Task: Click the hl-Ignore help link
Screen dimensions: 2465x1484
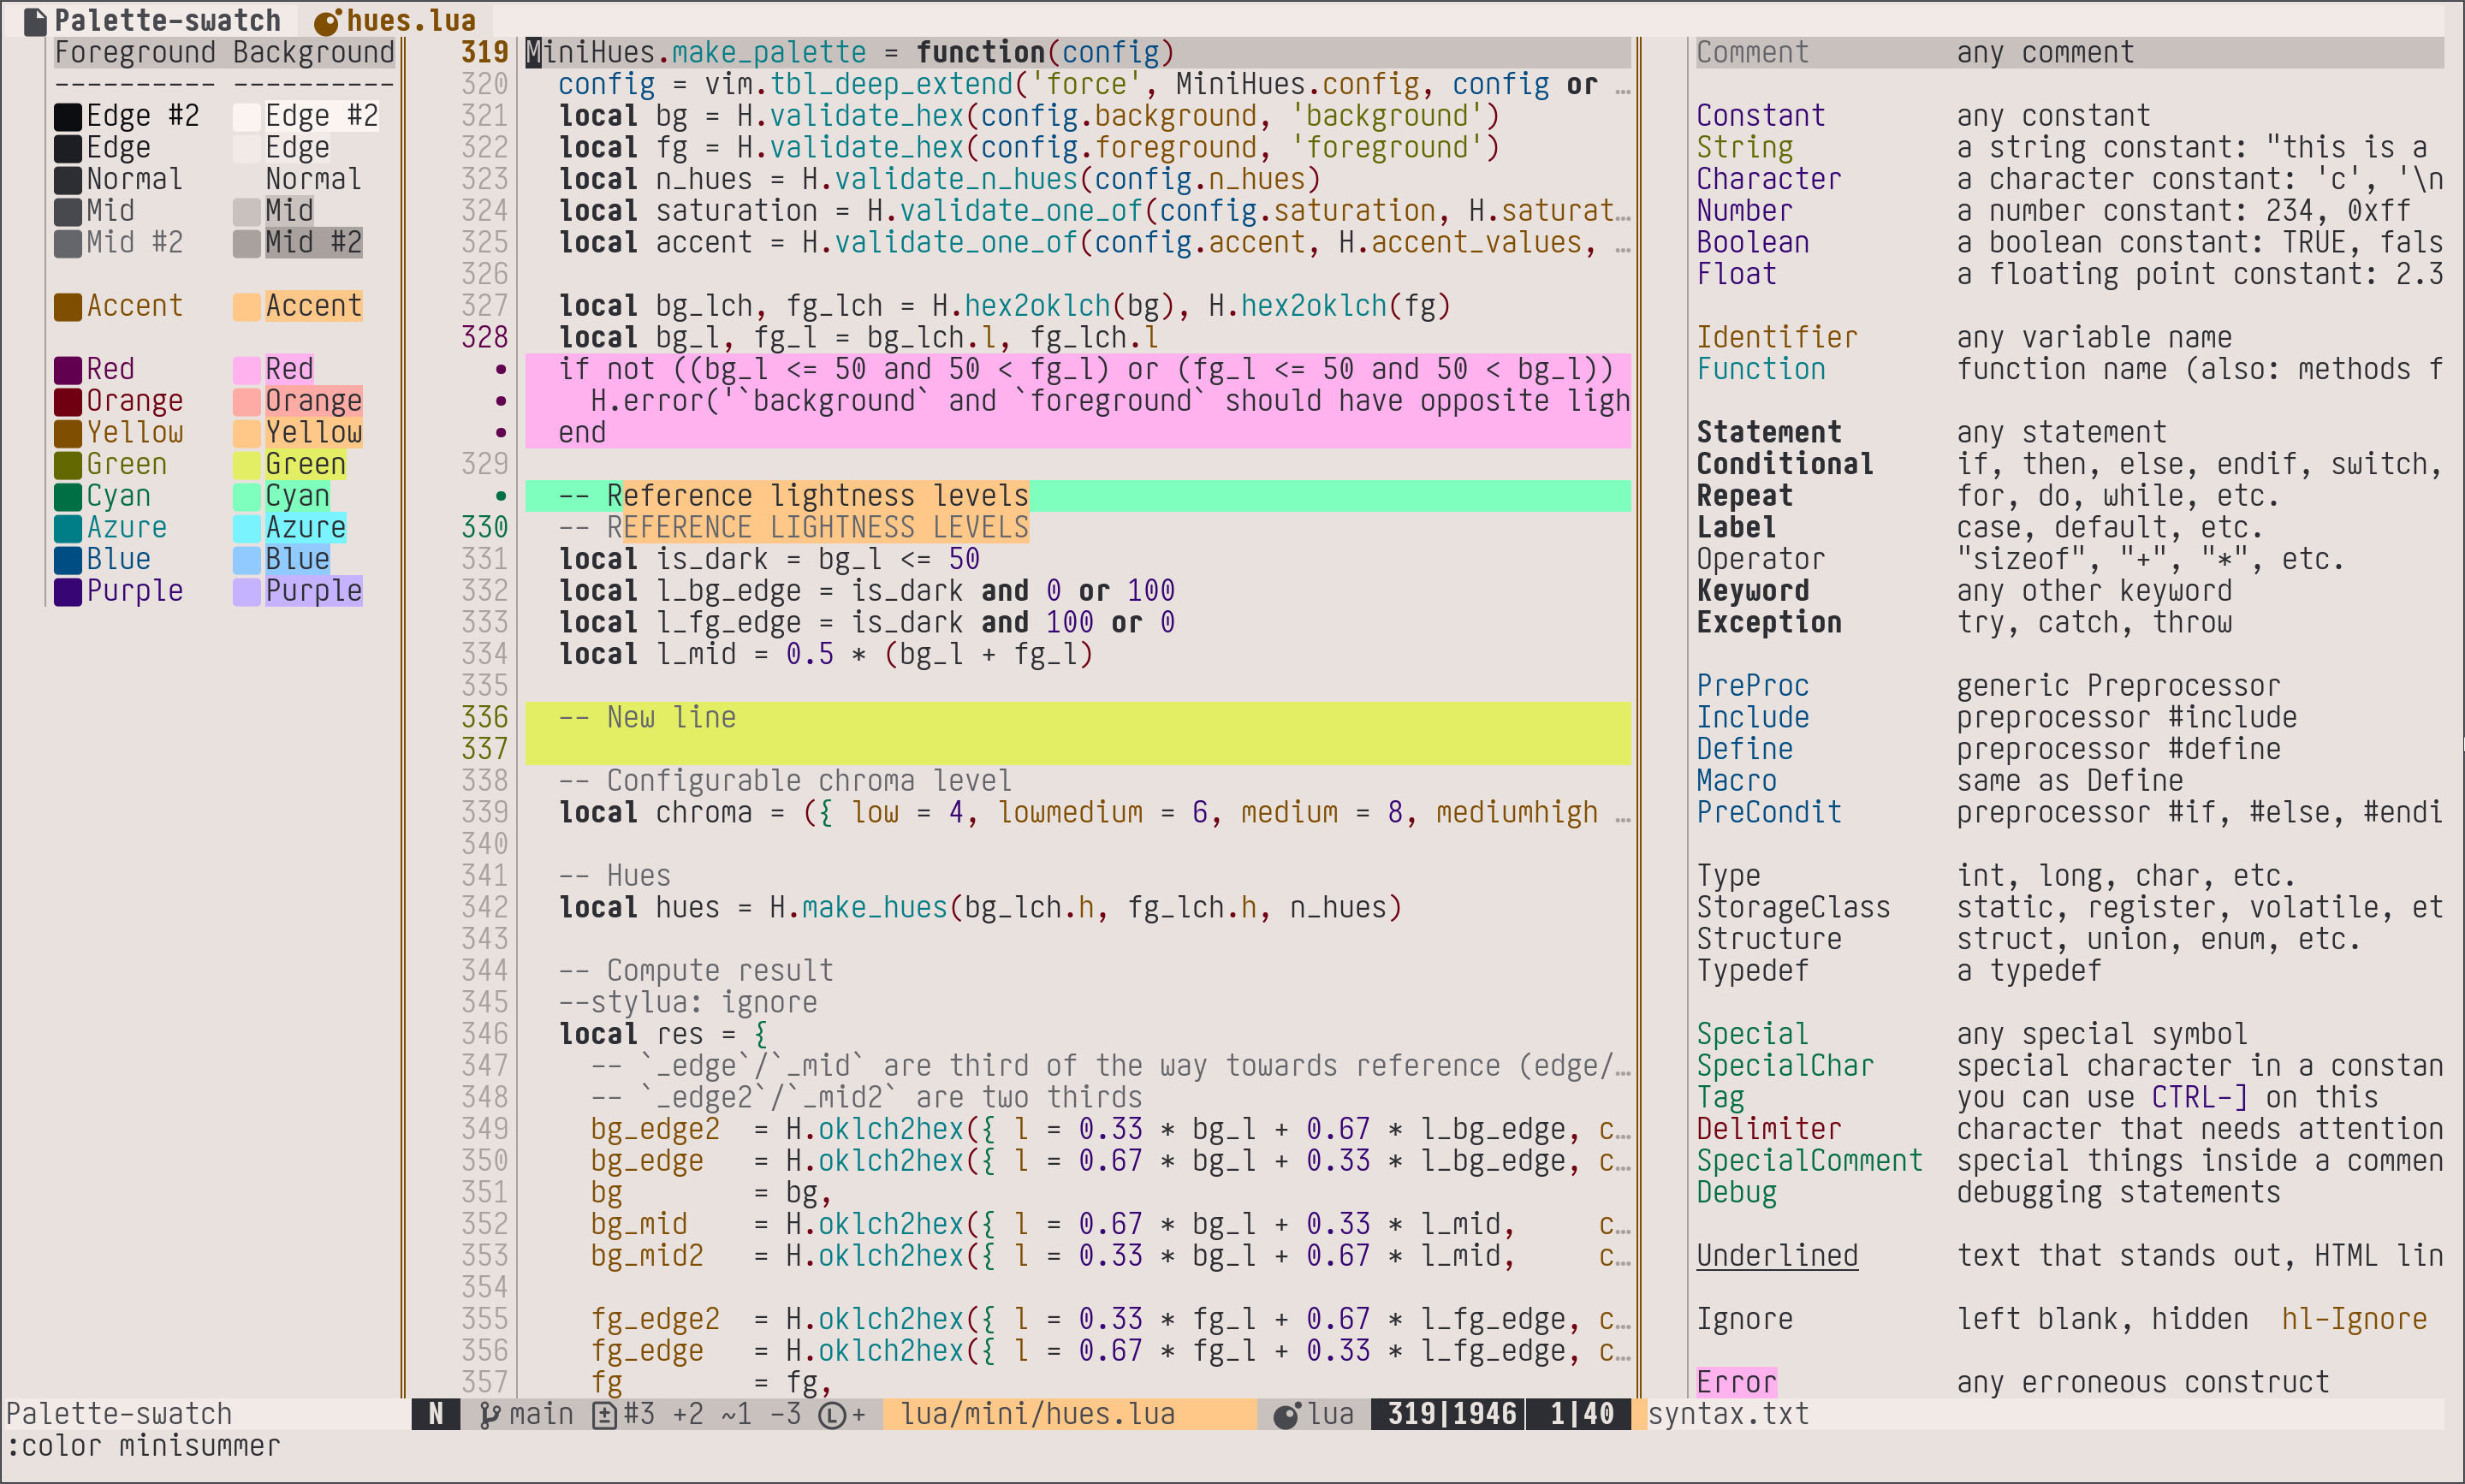Action: tap(2353, 1319)
